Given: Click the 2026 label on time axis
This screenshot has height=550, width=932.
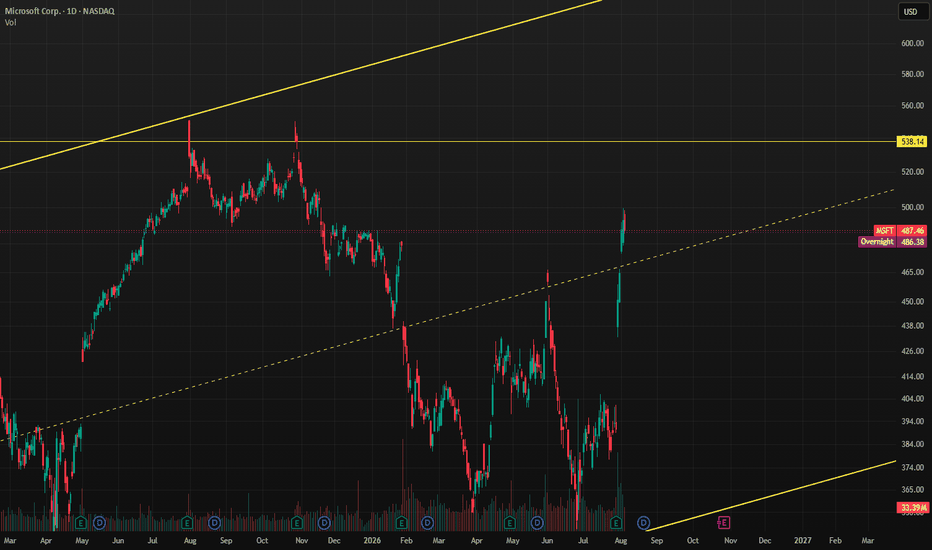Looking at the screenshot, I should (x=372, y=540).
